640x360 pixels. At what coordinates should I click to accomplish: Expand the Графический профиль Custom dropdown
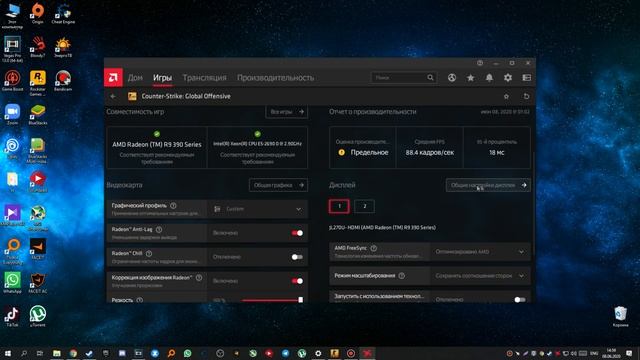tap(258, 209)
